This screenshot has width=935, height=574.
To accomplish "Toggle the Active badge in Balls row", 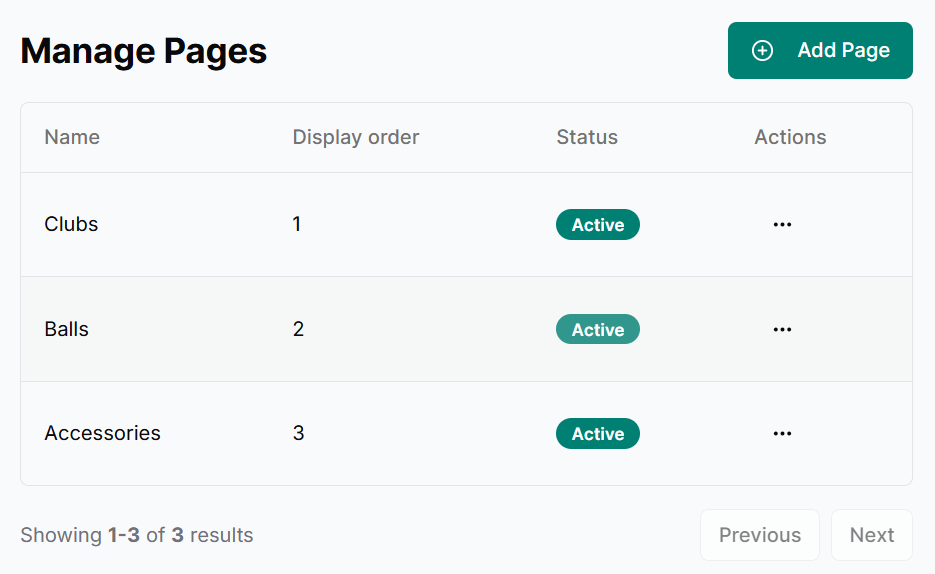I will tap(597, 329).
